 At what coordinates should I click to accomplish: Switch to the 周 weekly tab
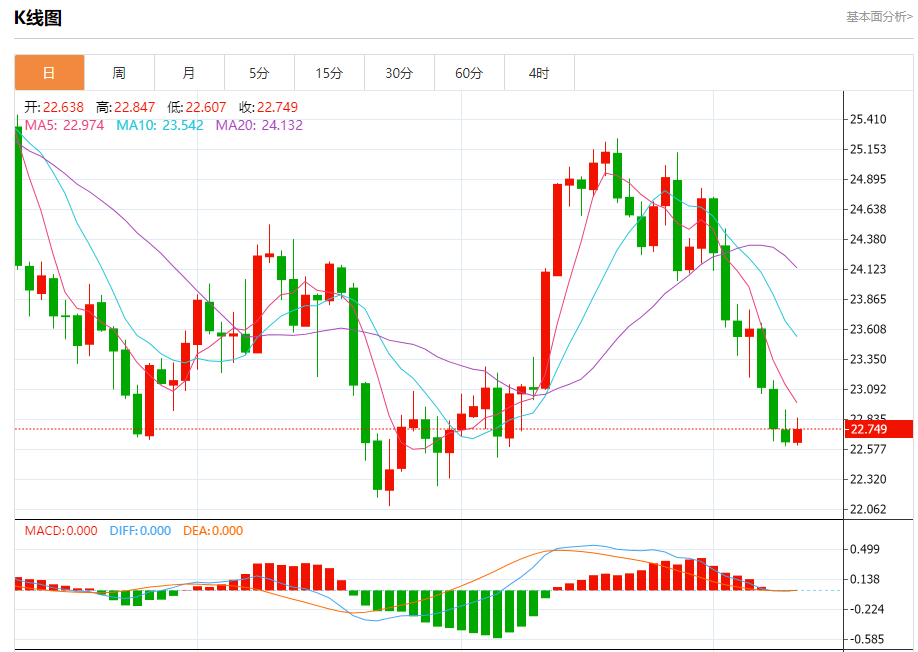point(119,73)
